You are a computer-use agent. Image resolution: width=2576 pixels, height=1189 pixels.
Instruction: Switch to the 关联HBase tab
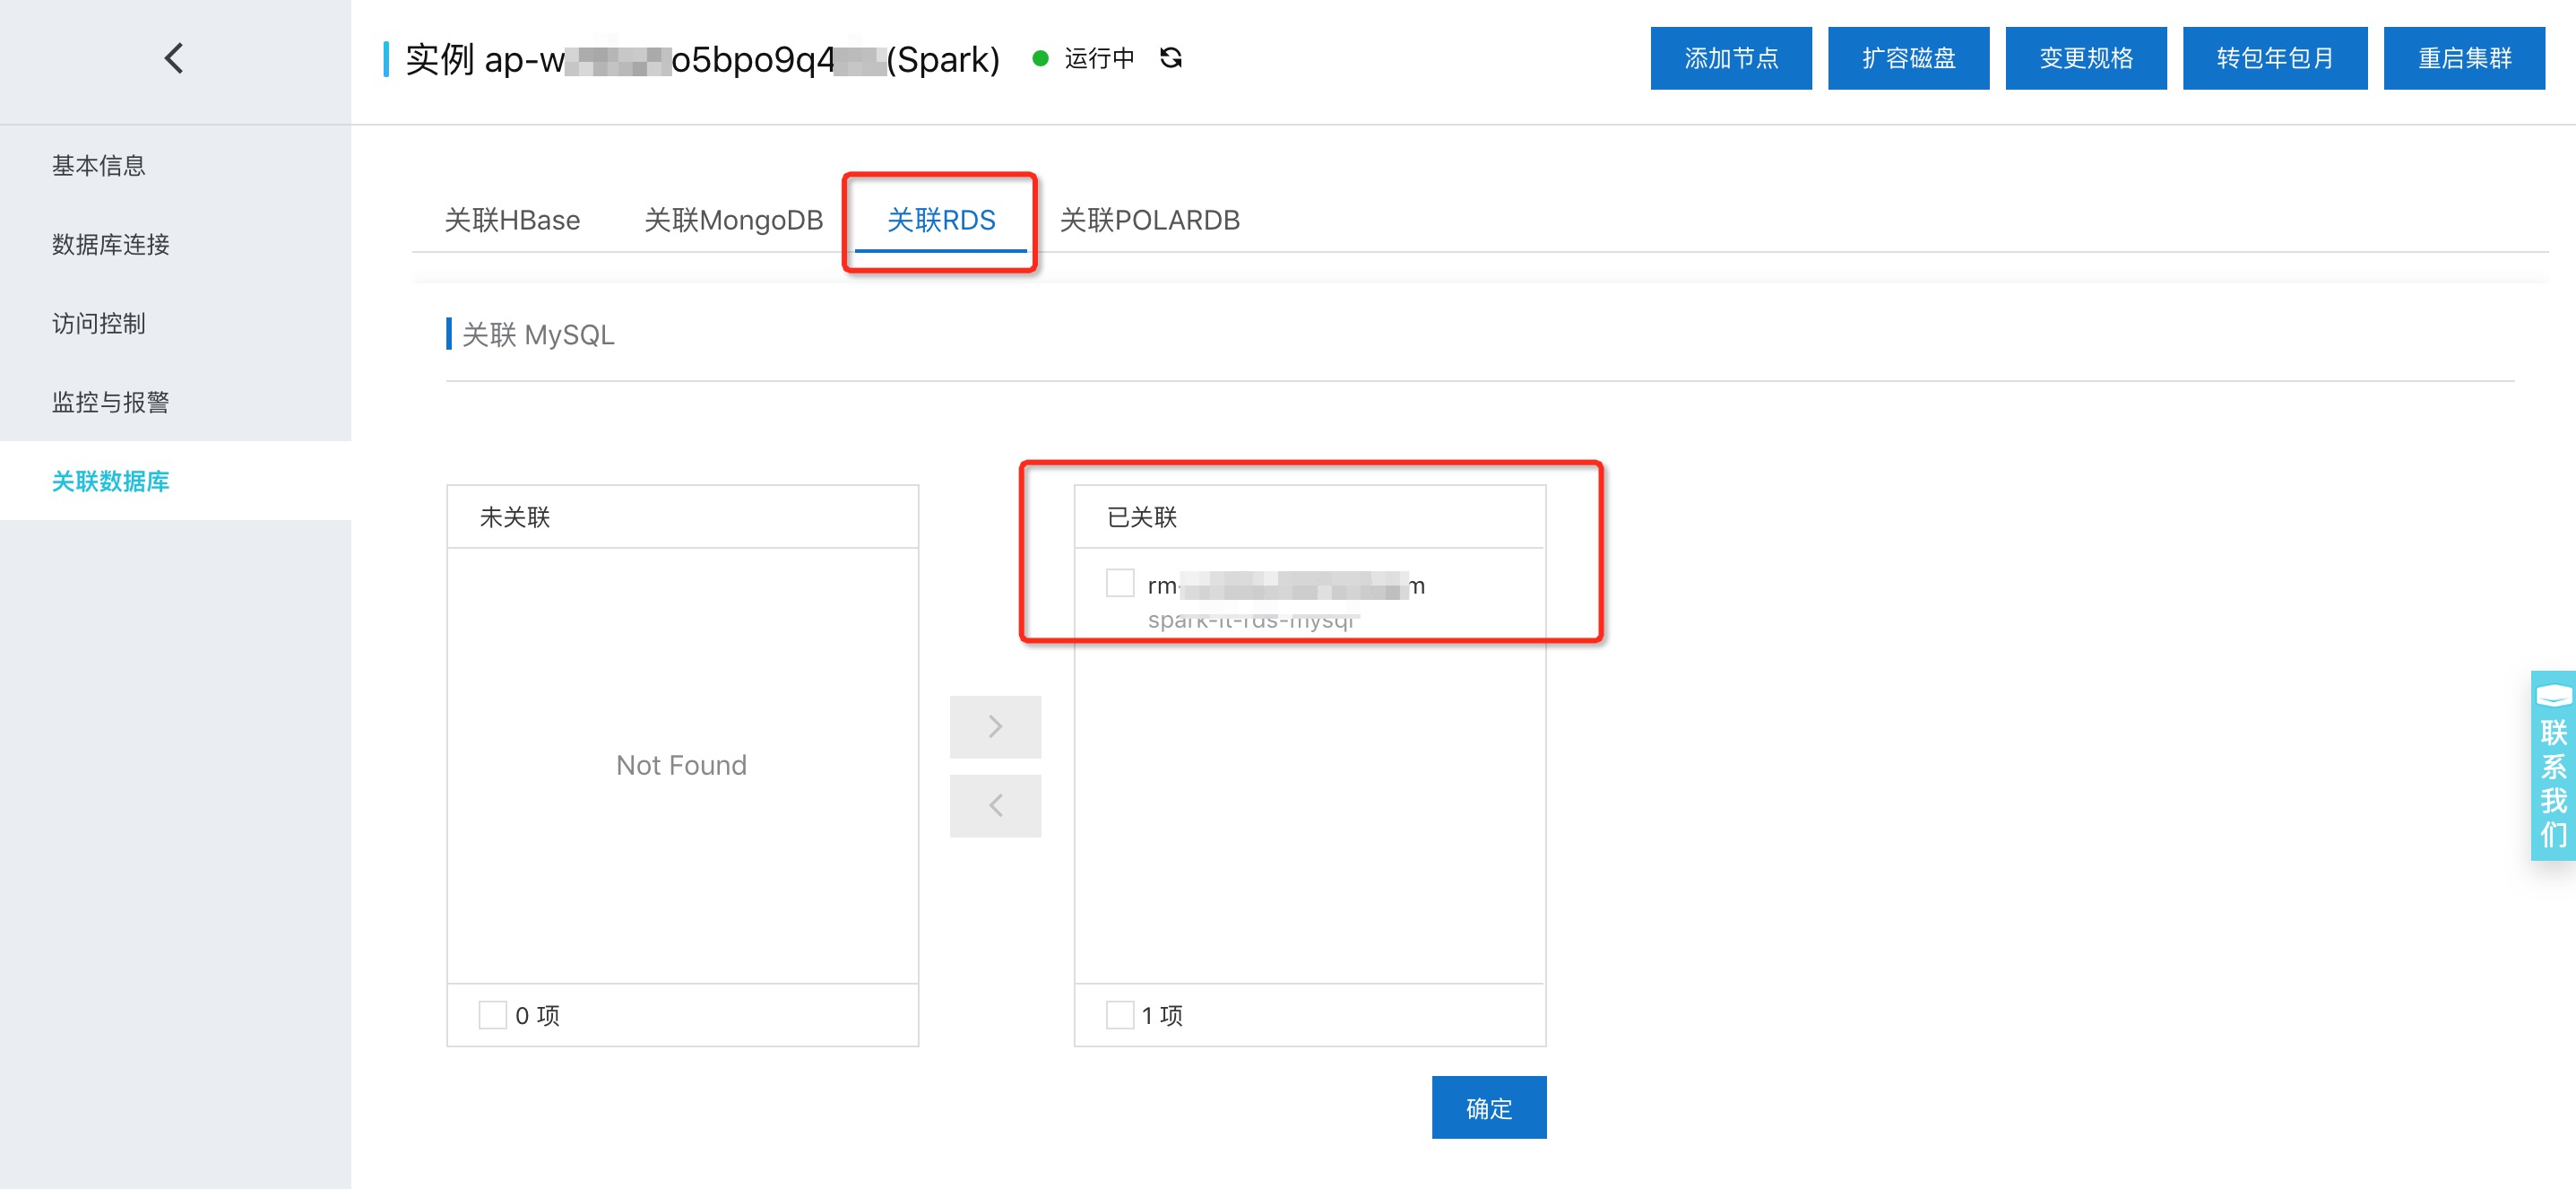[x=512, y=220]
